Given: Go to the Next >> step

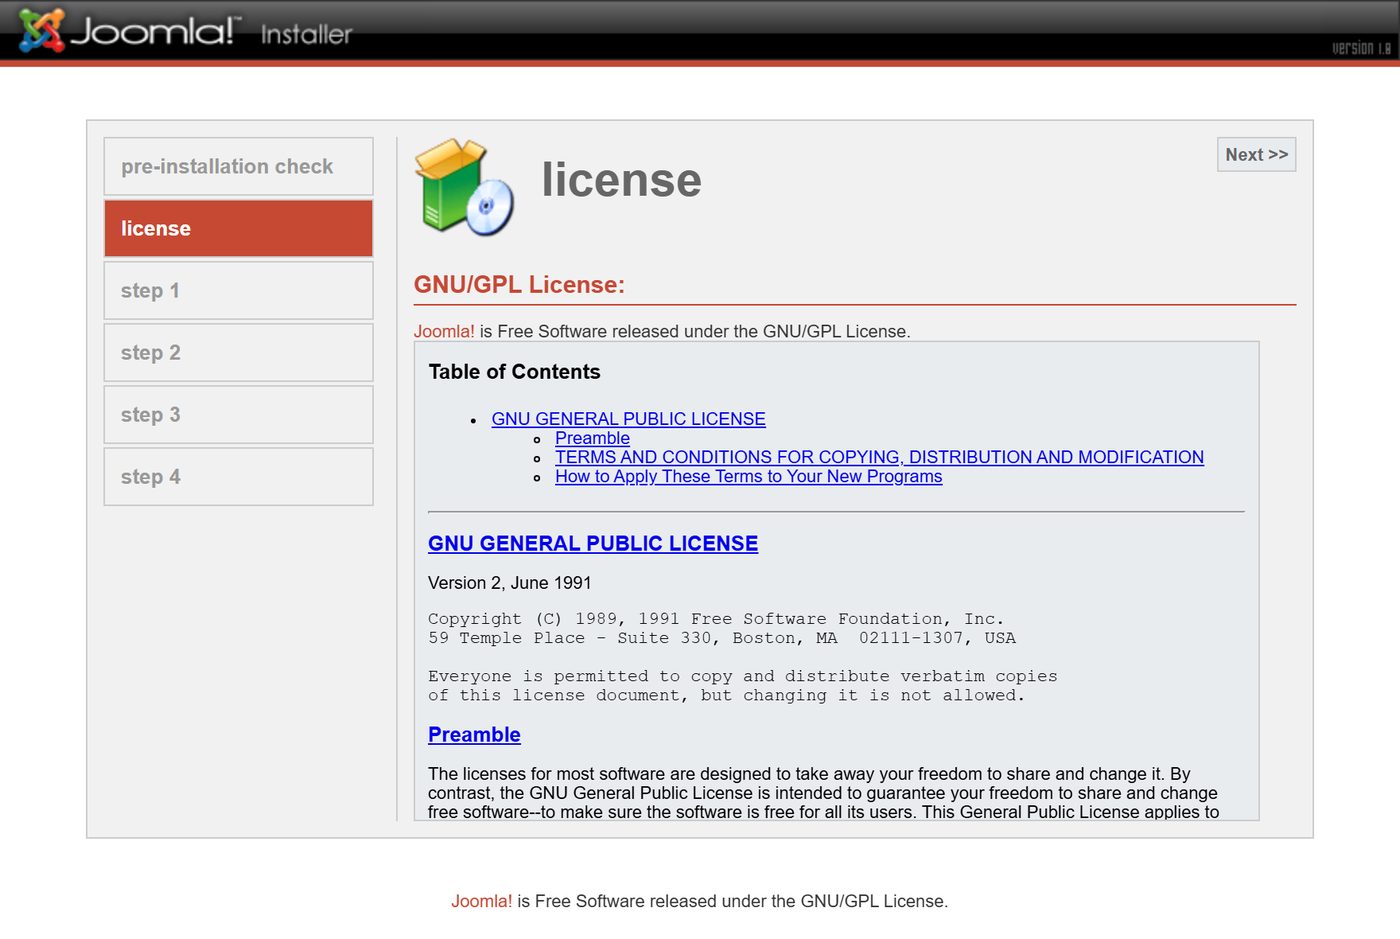Looking at the screenshot, I should [1256, 154].
